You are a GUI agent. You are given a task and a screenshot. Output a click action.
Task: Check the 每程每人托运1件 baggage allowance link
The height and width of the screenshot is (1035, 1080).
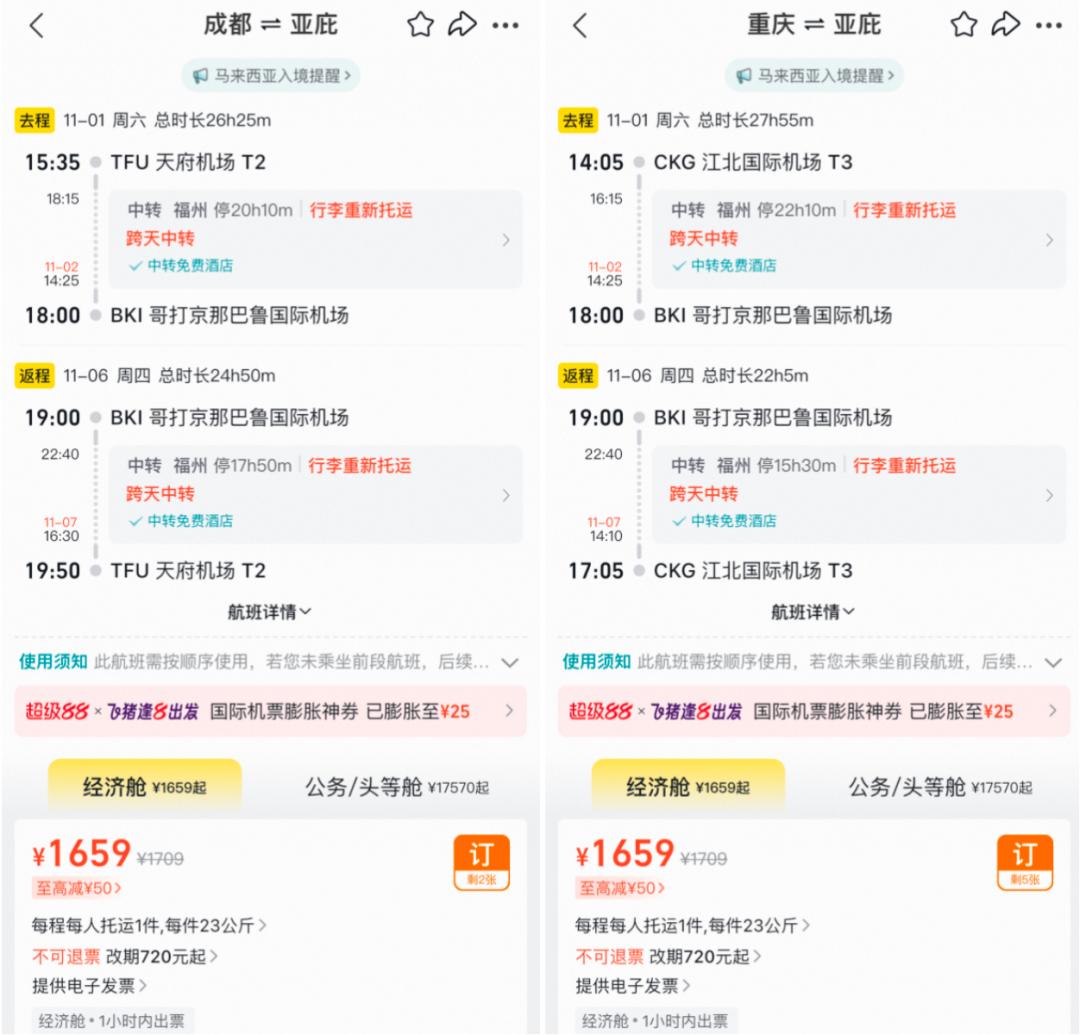click(140, 927)
